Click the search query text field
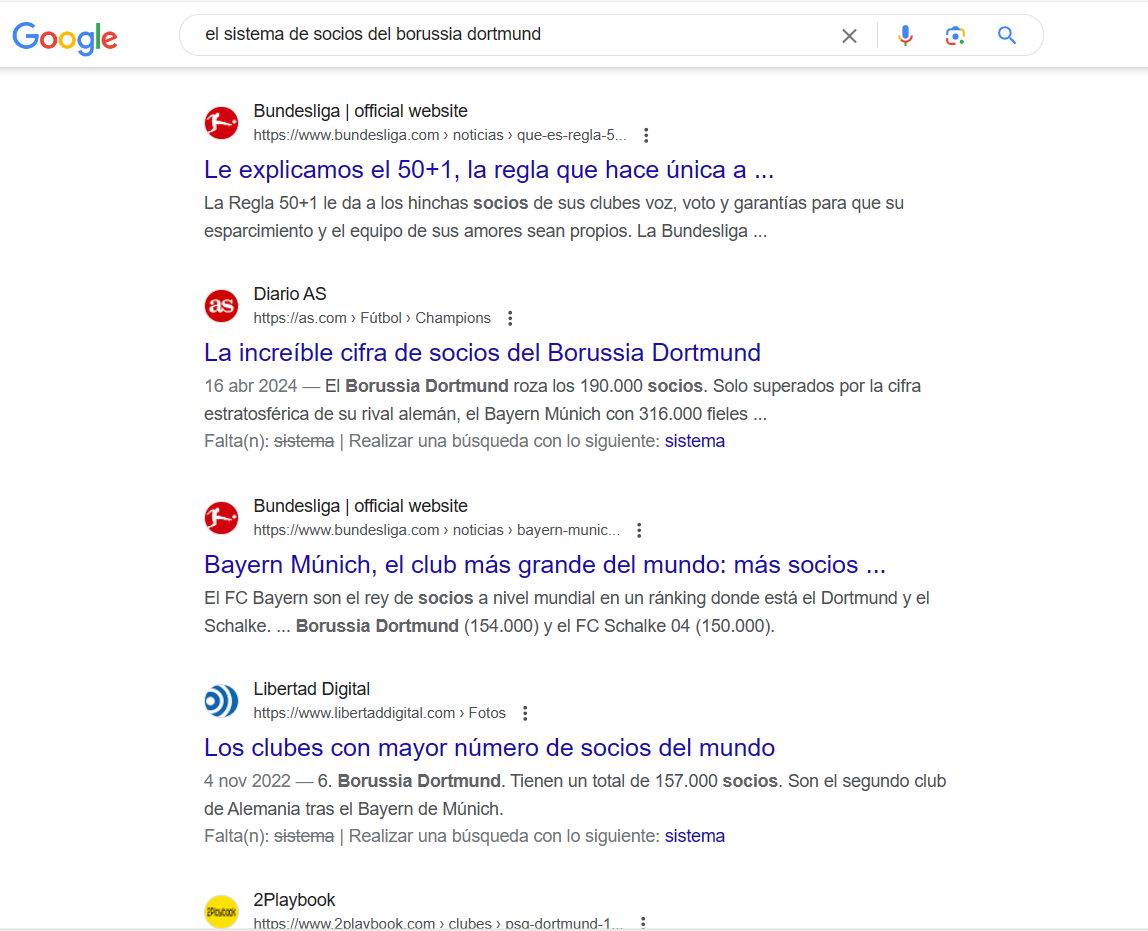Screen dimensions: 1148x931 click(x=512, y=34)
